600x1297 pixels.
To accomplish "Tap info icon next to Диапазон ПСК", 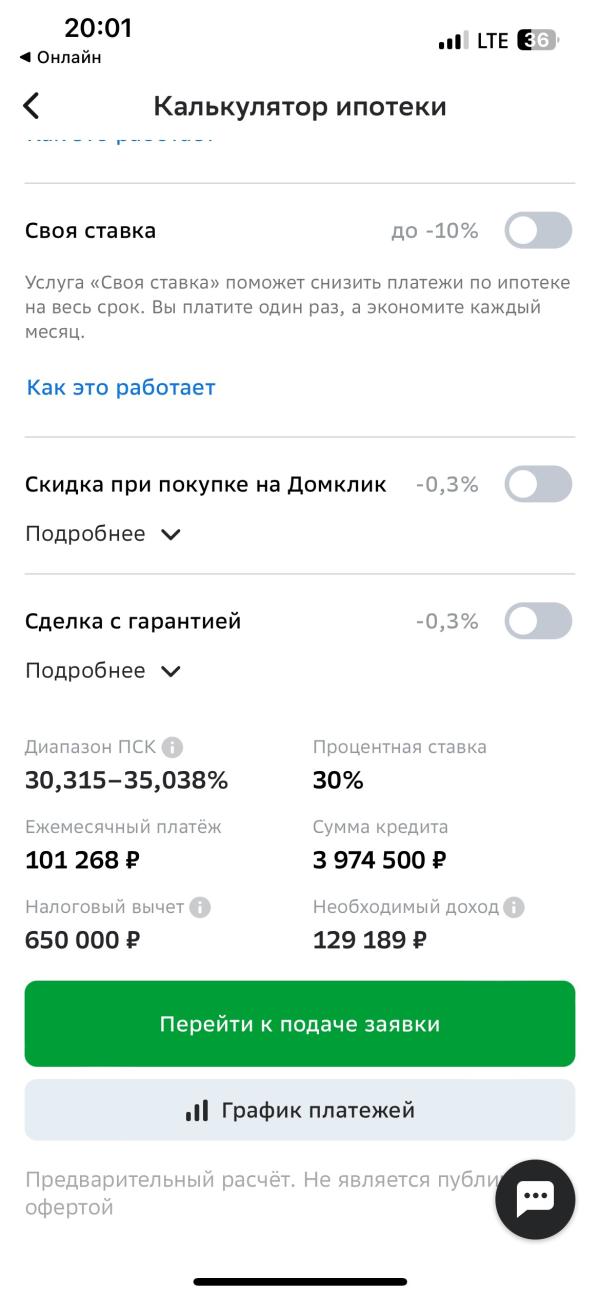I will pyautogui.click(x=173, y=747).
